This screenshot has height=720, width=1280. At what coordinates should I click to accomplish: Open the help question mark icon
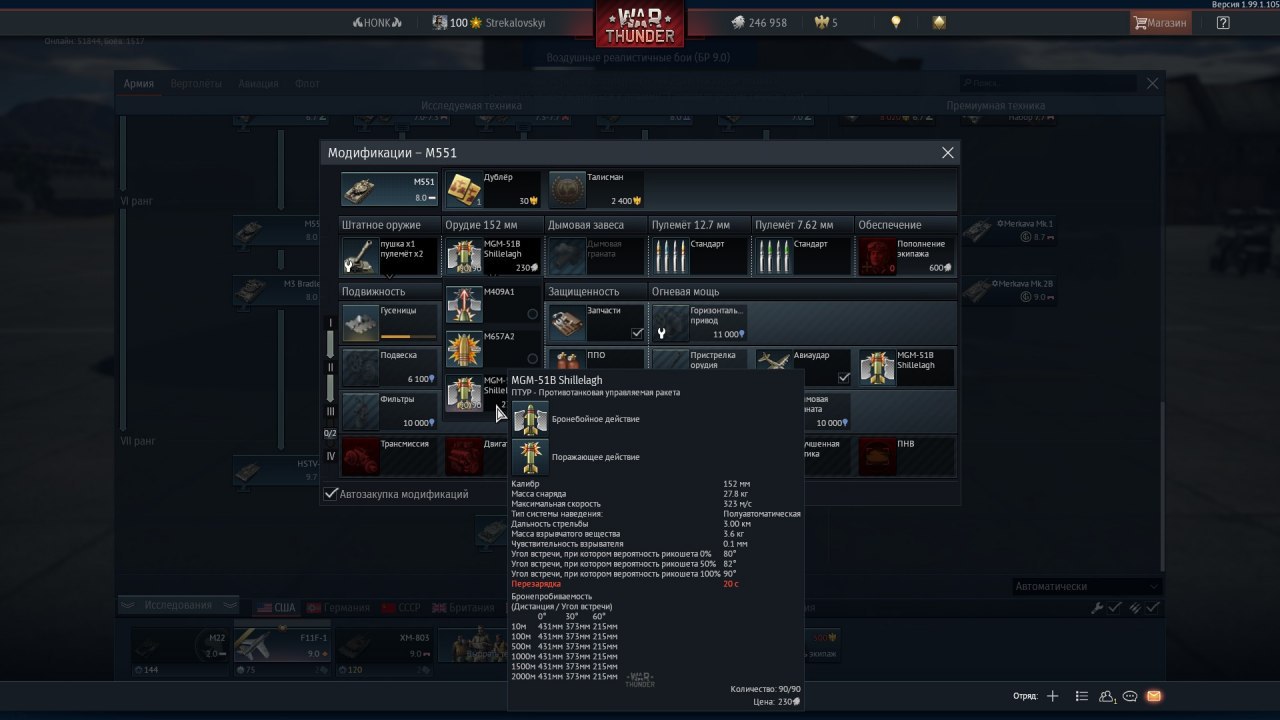1223,22
